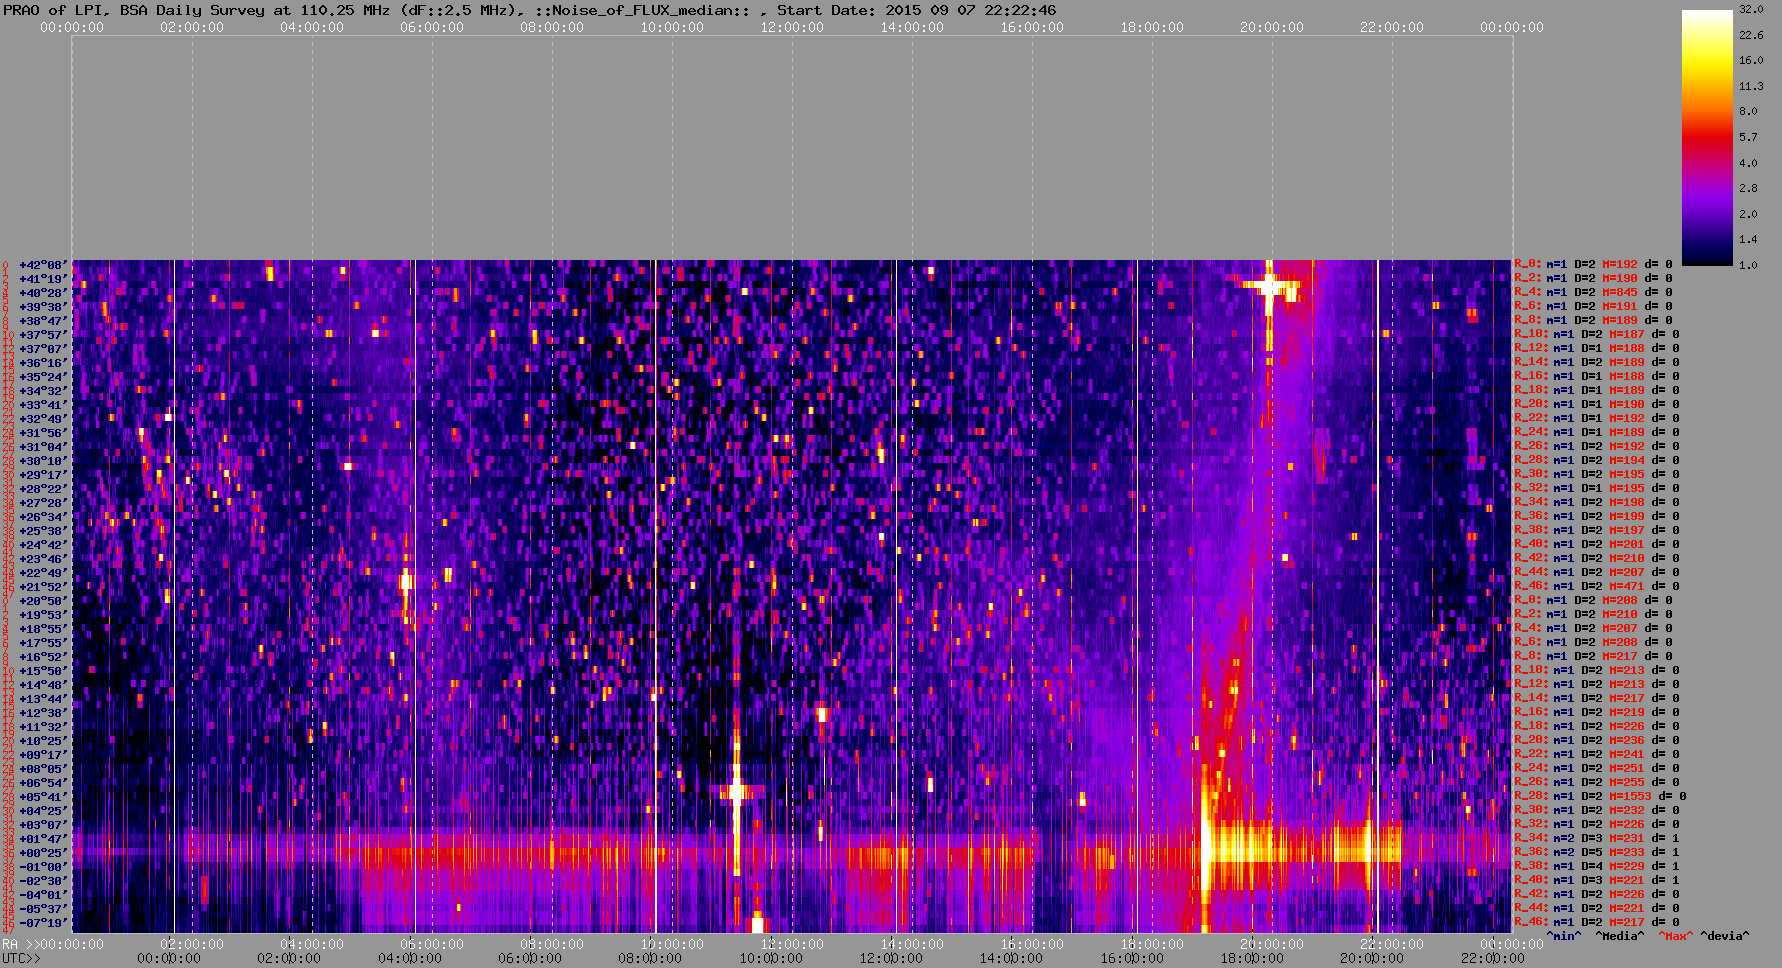Click the plot title Start Date text

[915, 10]
